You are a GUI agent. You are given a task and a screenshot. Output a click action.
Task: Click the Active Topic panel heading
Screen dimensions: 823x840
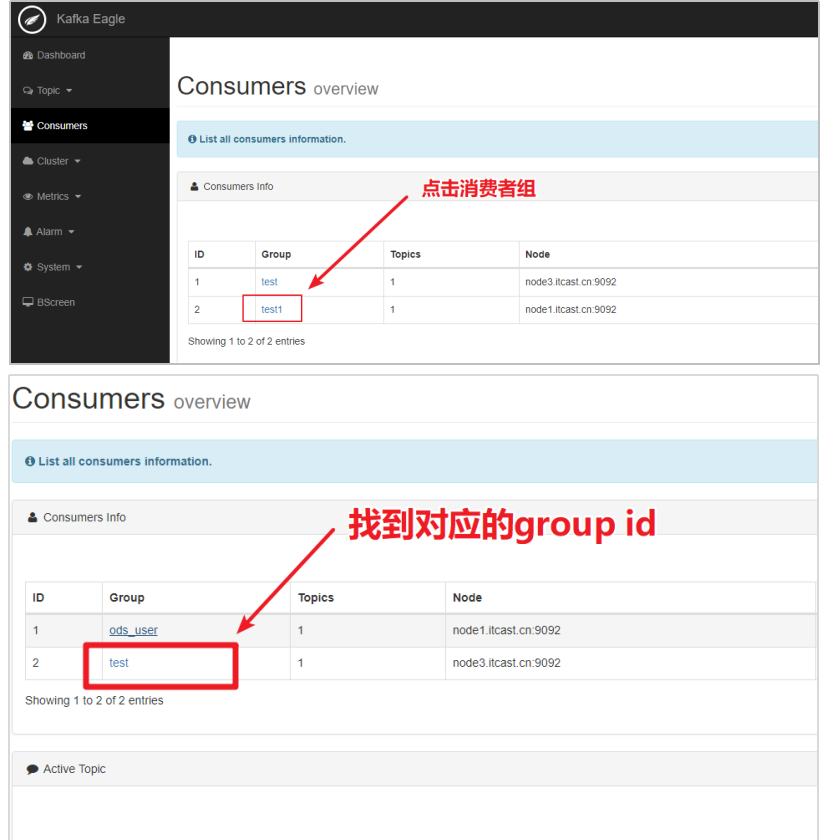pyautogui.click(x=74, y=769)
